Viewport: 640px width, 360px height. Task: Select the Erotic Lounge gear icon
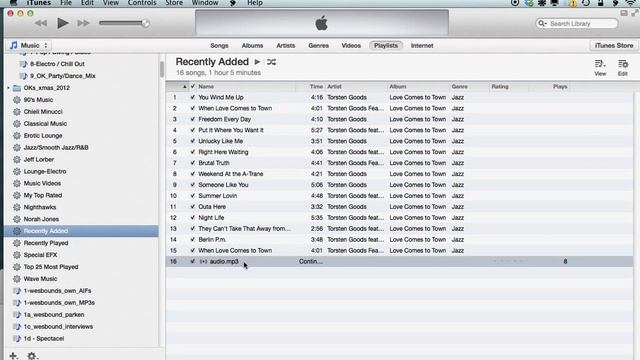[x=17, y=136]
